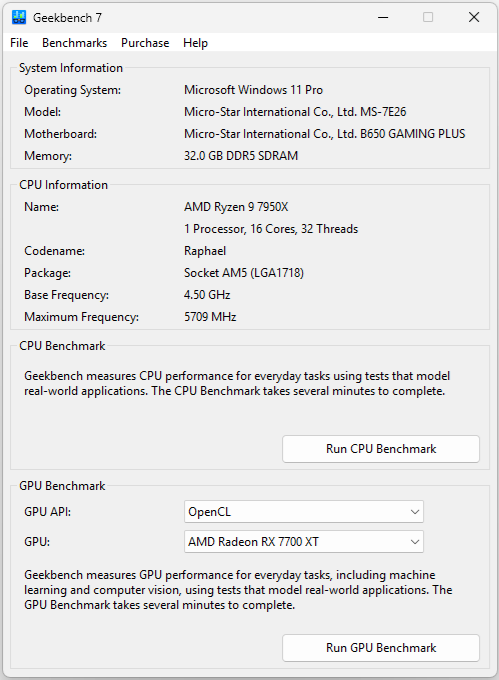Click the AMD Ryzen 9 7950X name value
This screenshot has height=680, width=499.
(236, 207)
